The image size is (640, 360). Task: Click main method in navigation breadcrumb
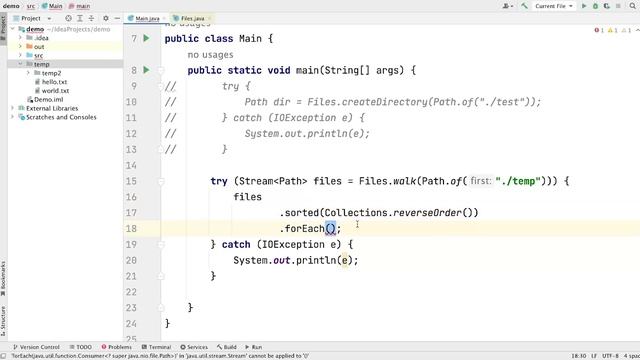[x=79, y=6]
